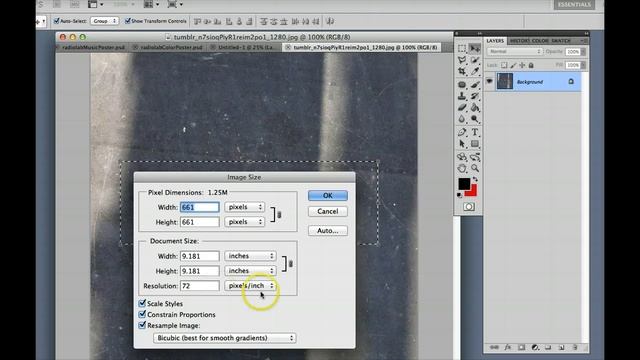Open pixel Width units dropdown

coord(244,207)
